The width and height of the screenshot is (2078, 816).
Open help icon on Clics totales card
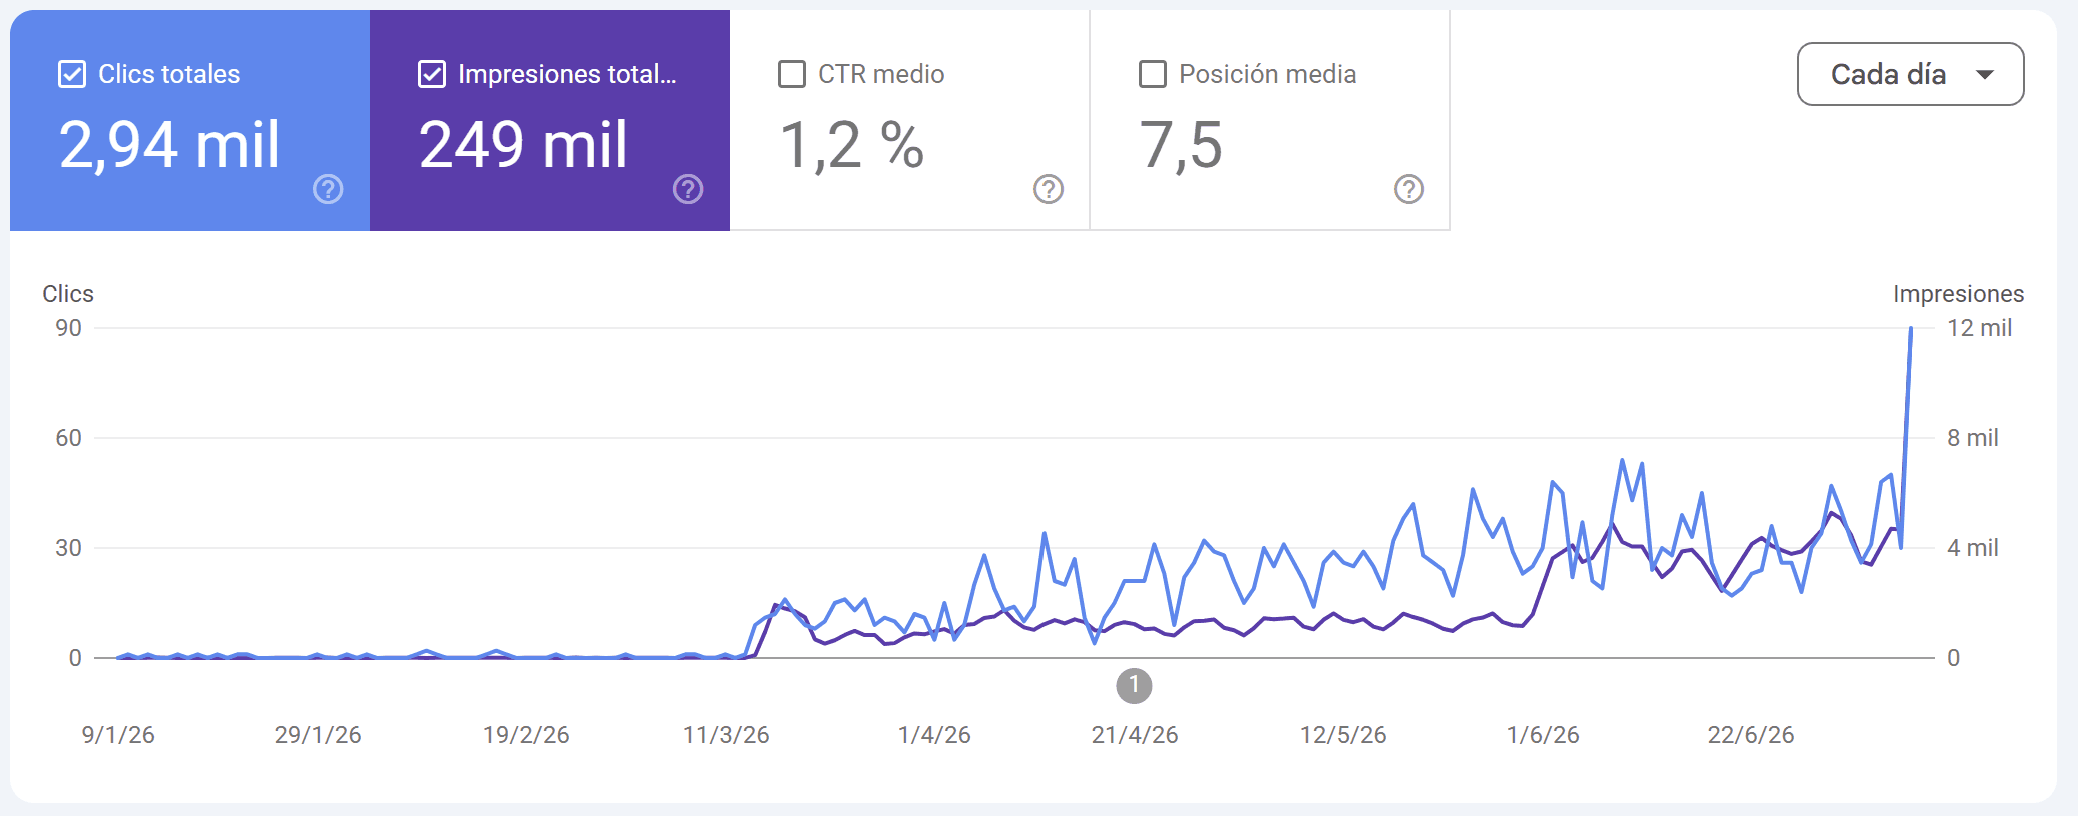tap(328, 189)
